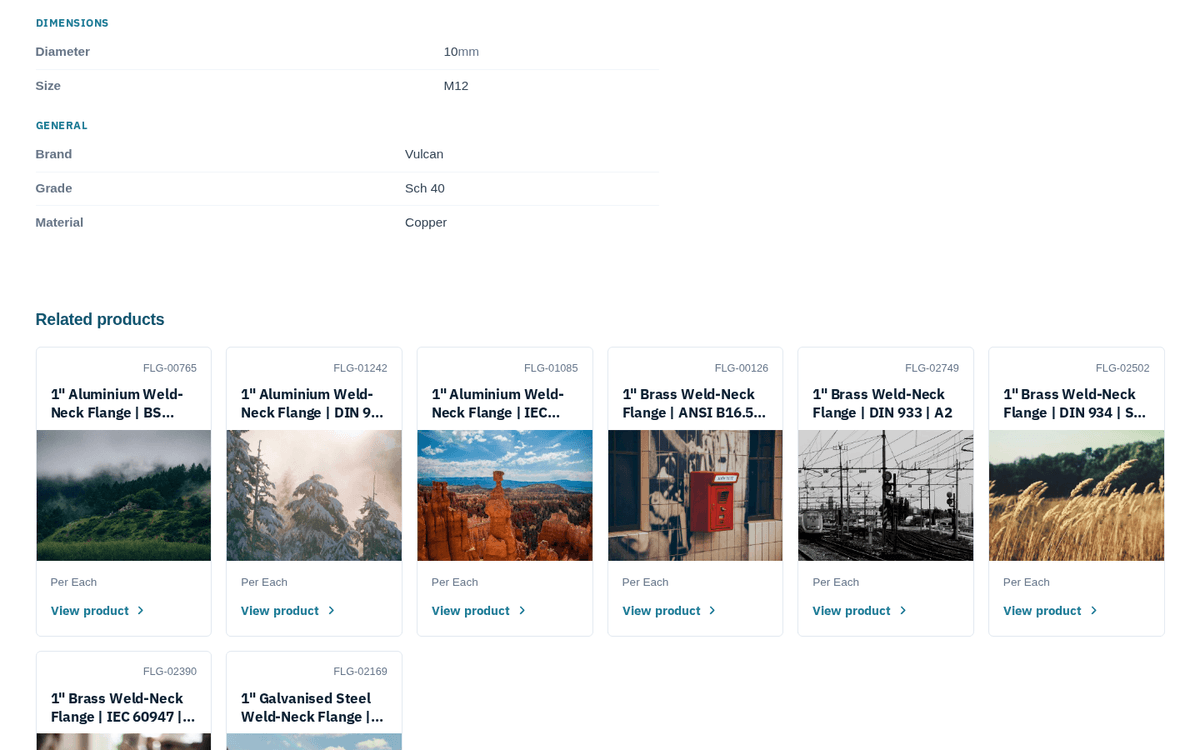The width and height of the screenshot is (1200, 750).
Task: Click Per Each label on FLG-02502 card
Action: [1026, 582]
